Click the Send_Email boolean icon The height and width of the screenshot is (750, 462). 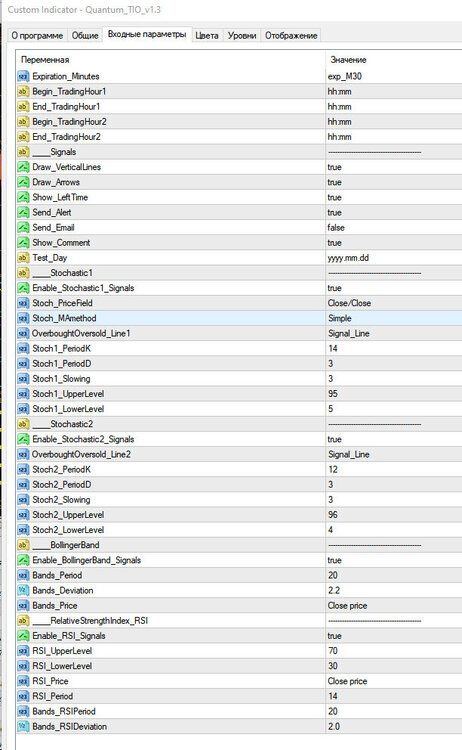pyautogui.click(x=23, y=228)
